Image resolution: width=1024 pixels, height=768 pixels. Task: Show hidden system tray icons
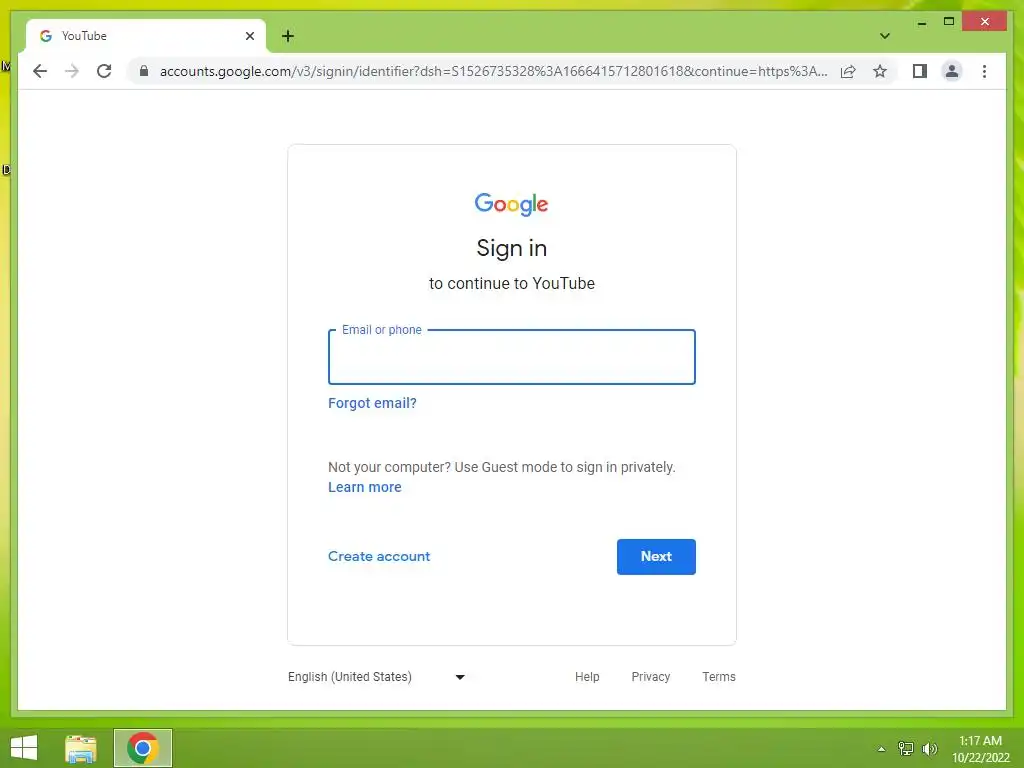[x=881, y=749]
